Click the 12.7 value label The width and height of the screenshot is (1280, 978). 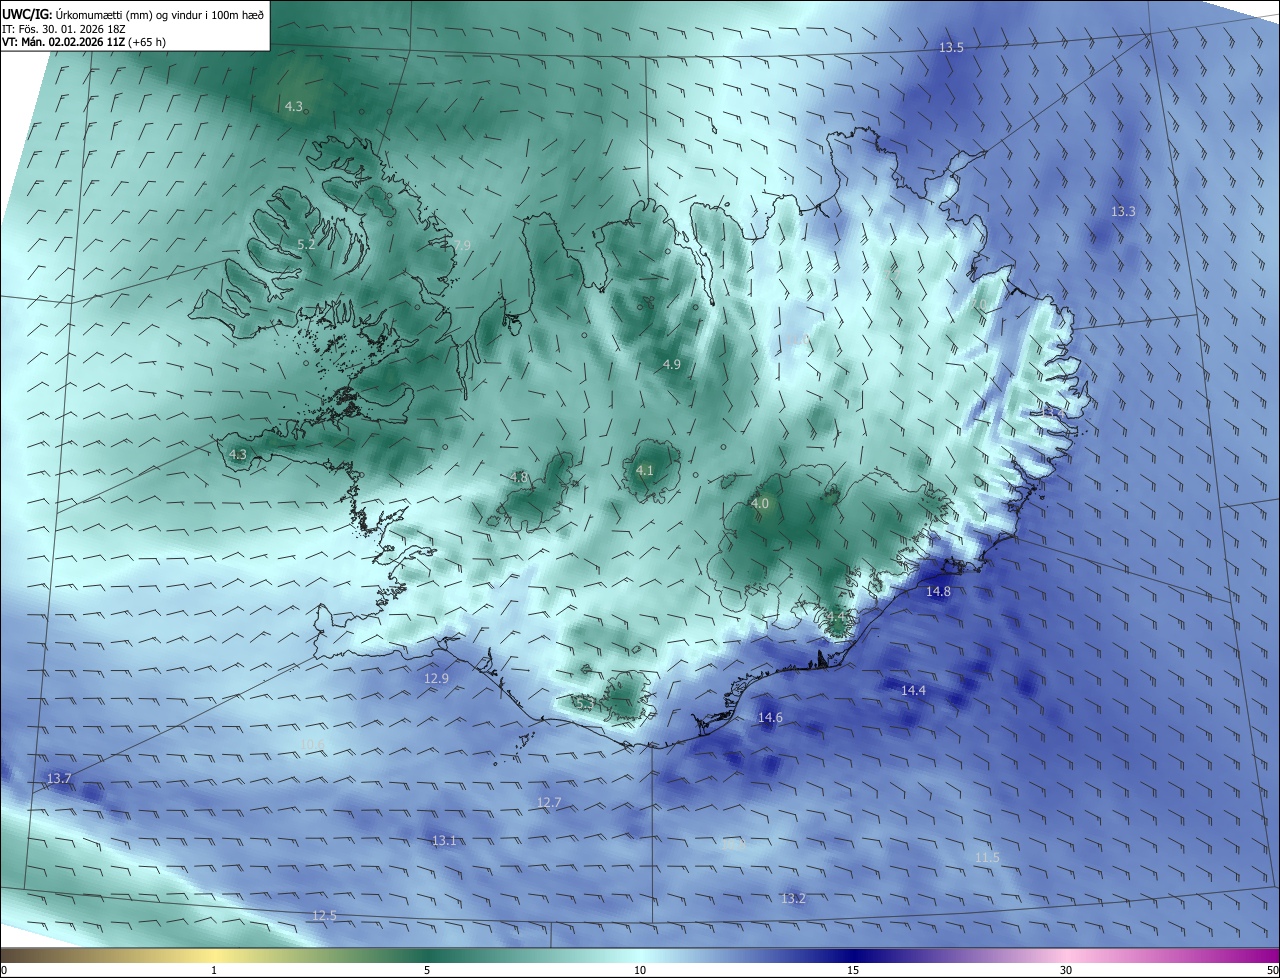pos(549,803)
